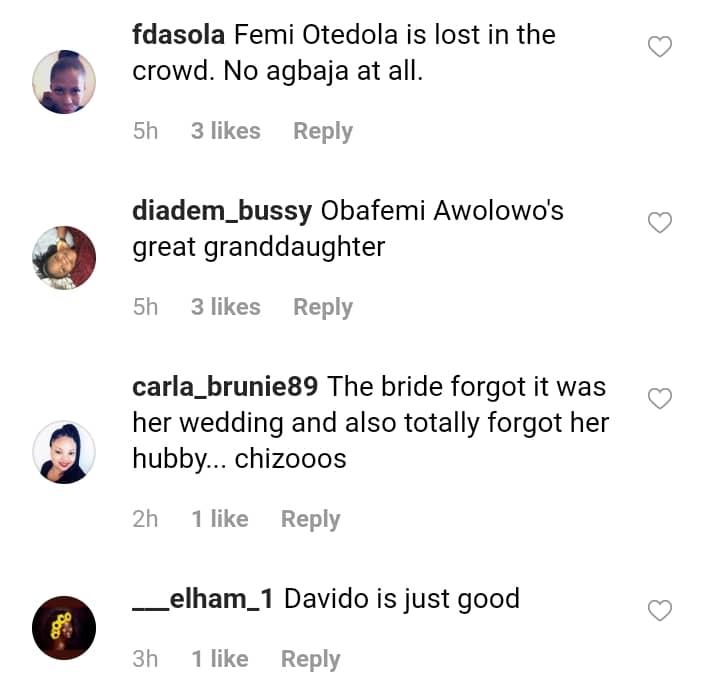Heart carla_brunie89's comment about the bride
720x691 pixels.
[x=660, y=399]
